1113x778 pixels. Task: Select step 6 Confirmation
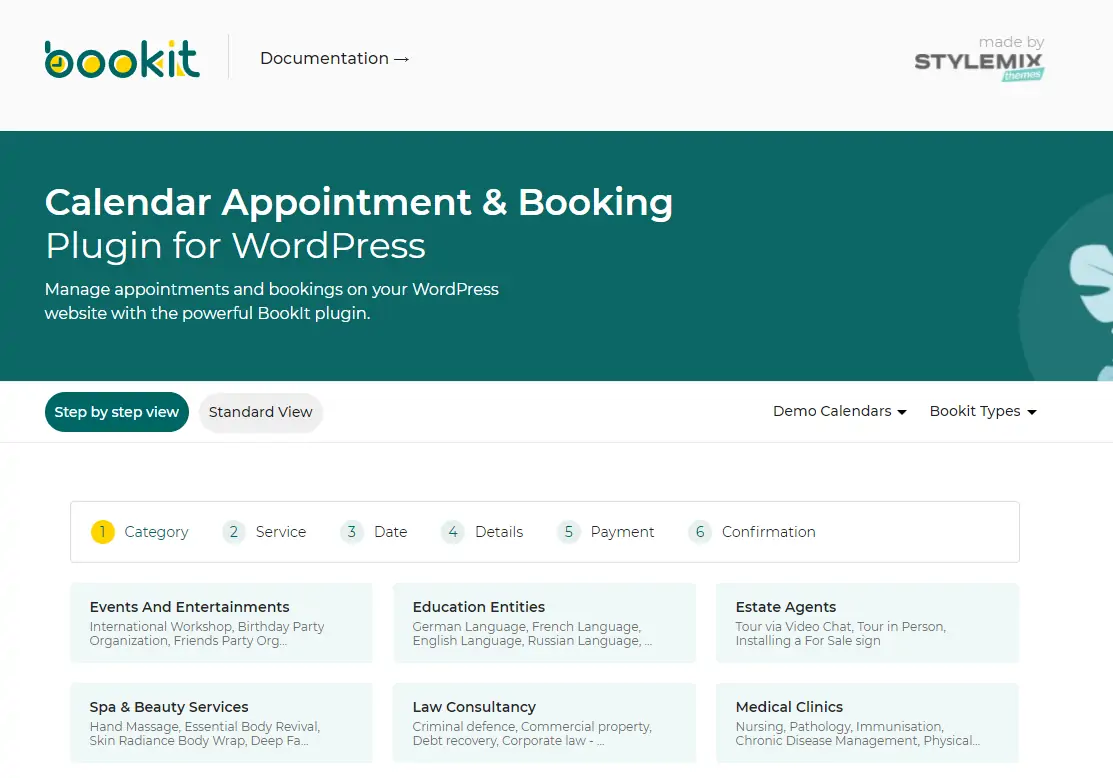[x=752, y=532]
